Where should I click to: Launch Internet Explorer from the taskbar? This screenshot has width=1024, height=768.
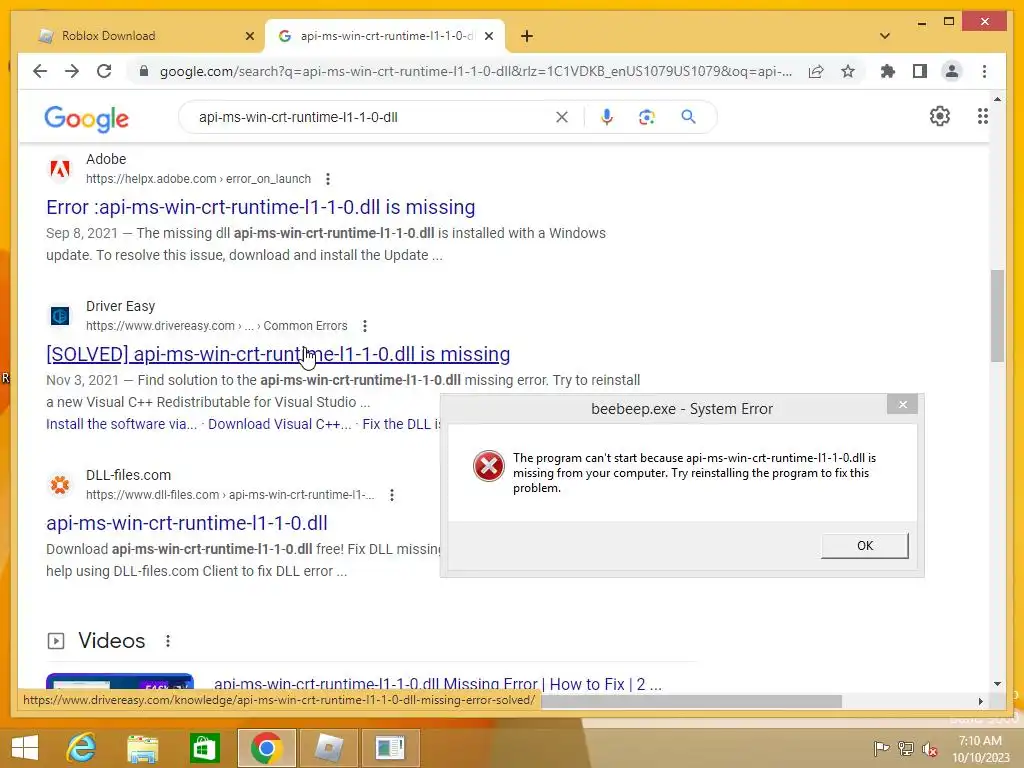pos(82,748)
